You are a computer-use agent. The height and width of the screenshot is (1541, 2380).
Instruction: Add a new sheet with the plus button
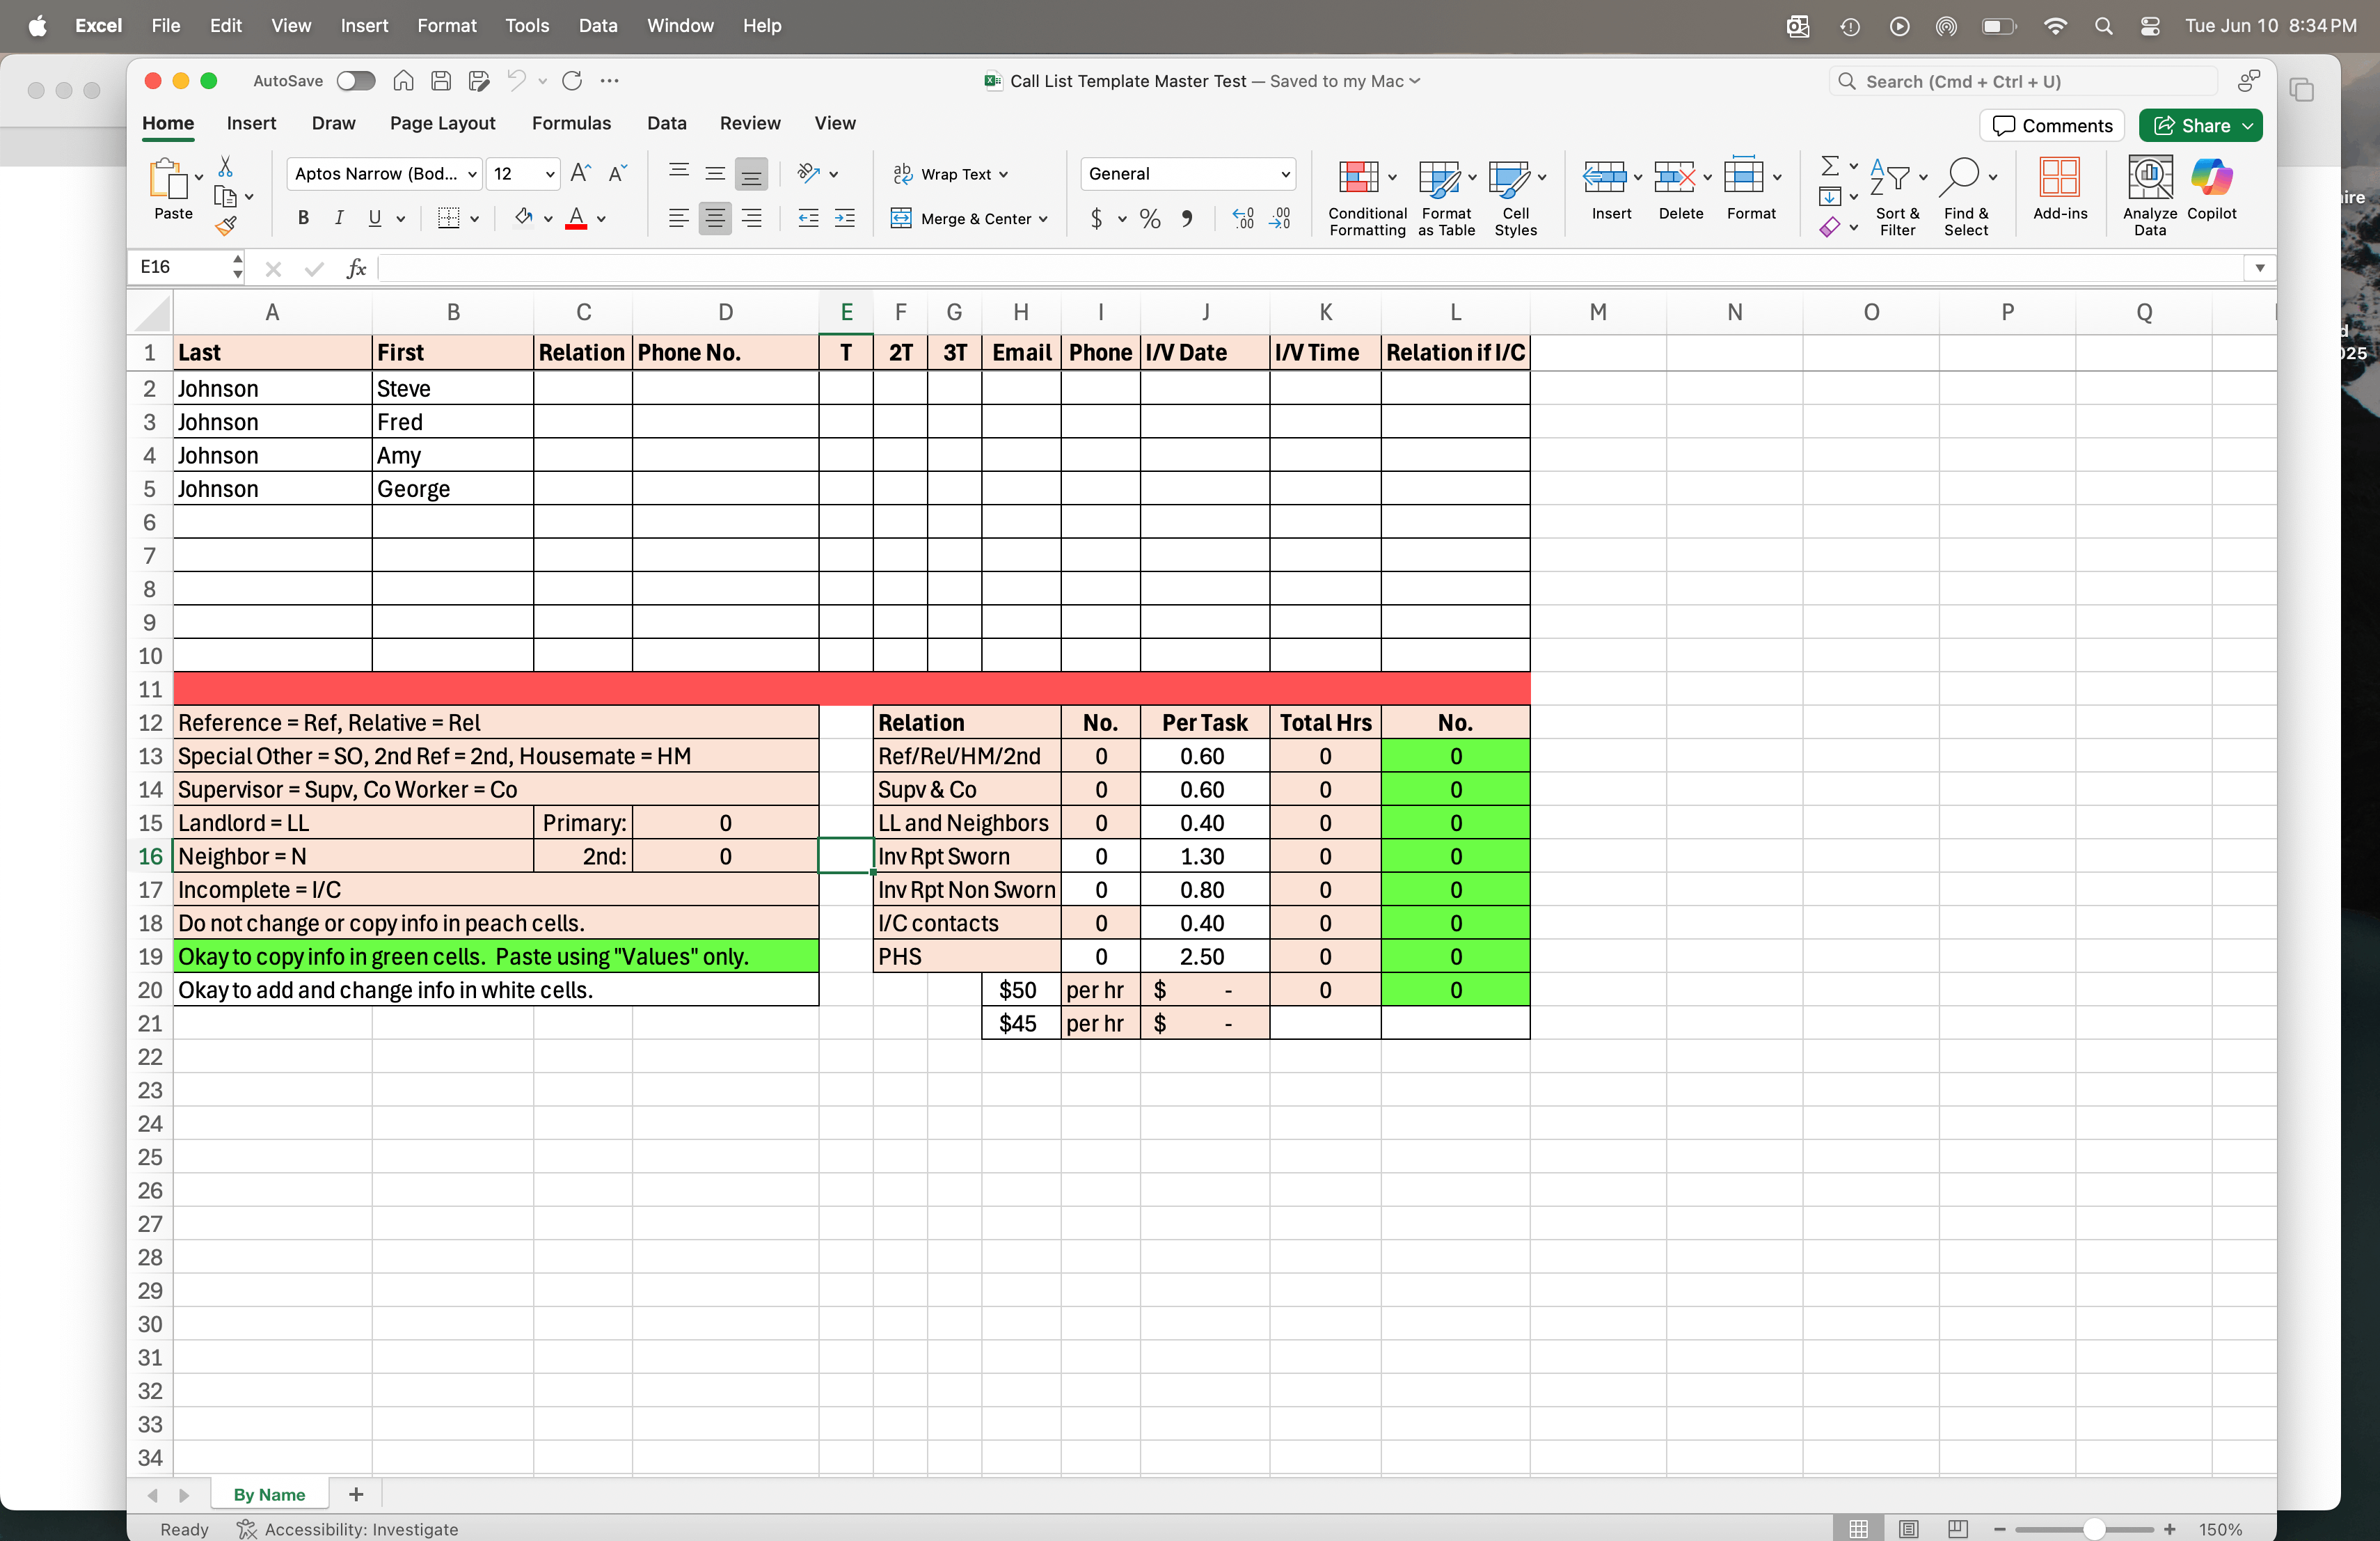(356, 1494)
